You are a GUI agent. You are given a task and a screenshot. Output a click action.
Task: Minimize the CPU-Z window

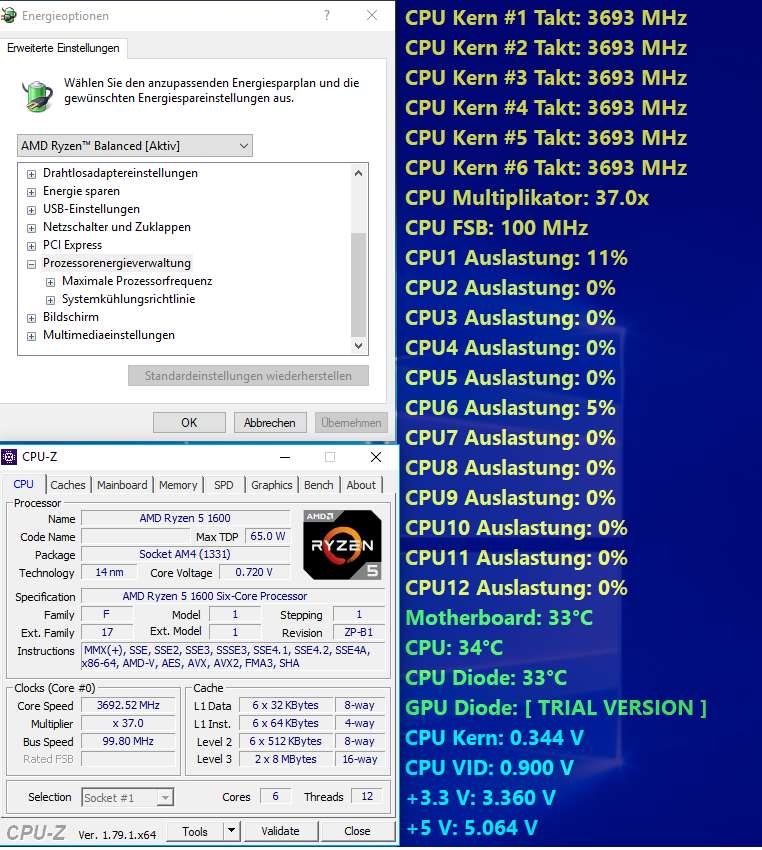(x=285, y=457)
